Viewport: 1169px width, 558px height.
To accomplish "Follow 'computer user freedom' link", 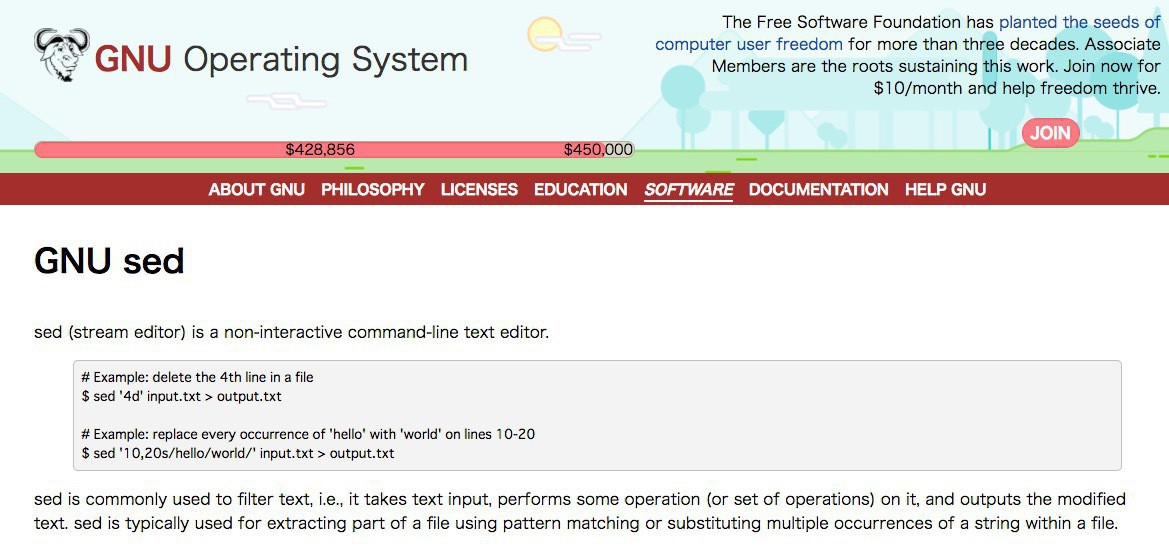I will pos(748,44).
